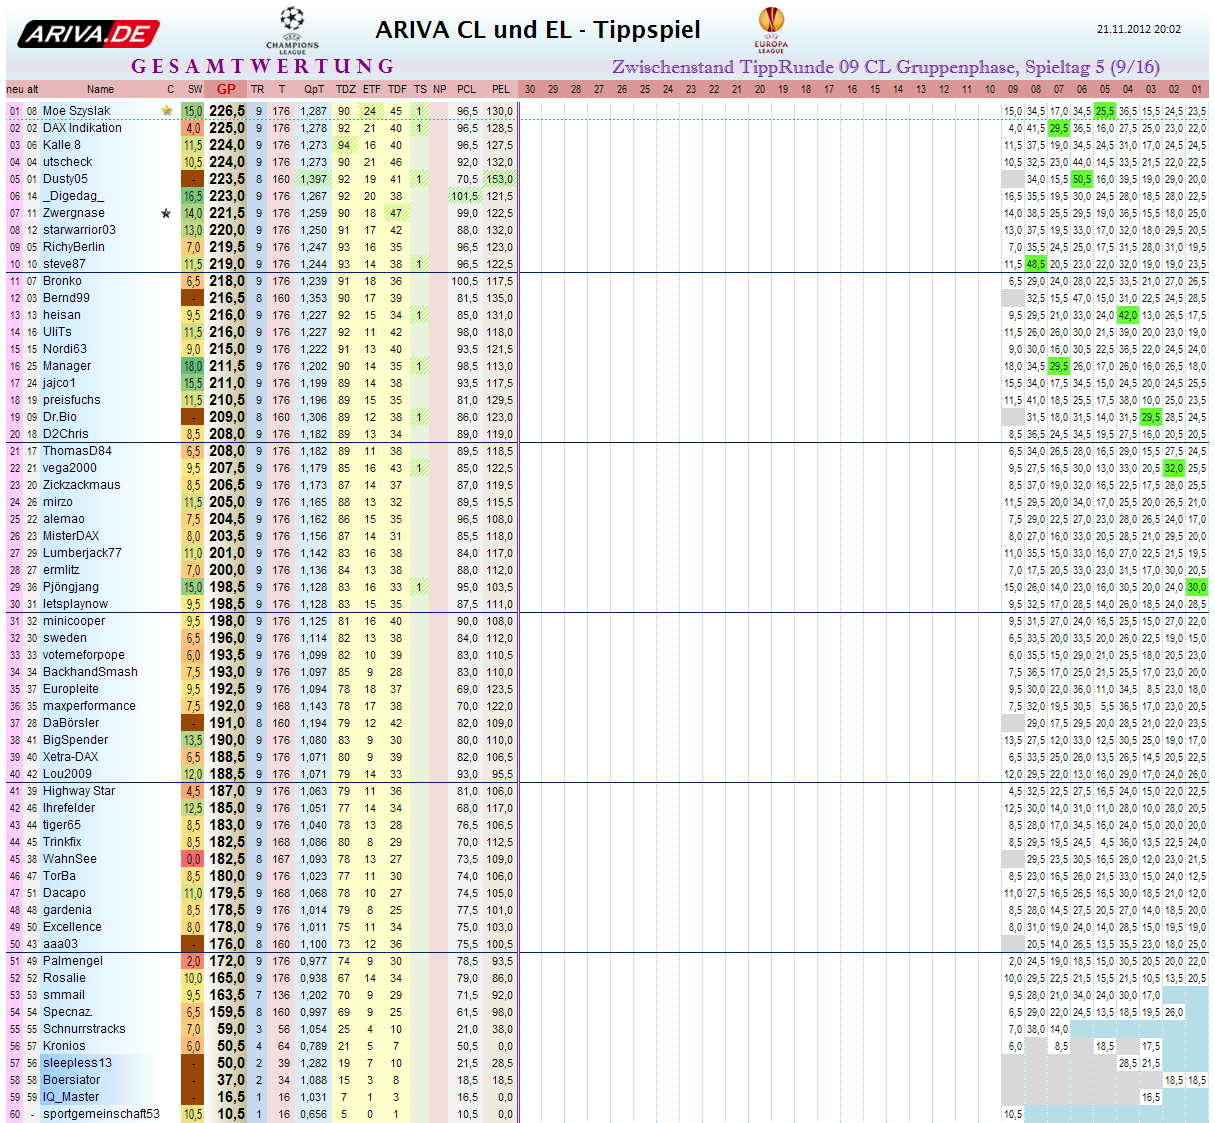1215x1123 pixels.
Task: Select player name sleepless13
Action: pos(77,1063)
